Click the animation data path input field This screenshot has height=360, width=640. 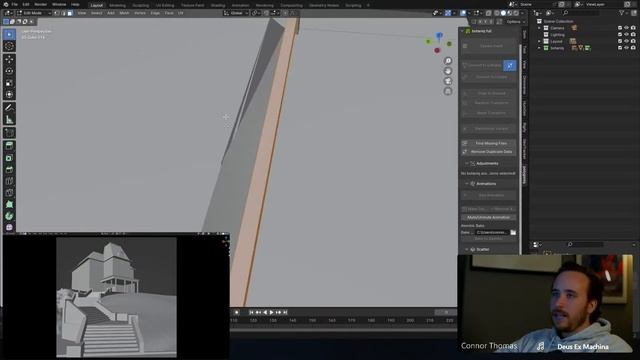[491, 232]
